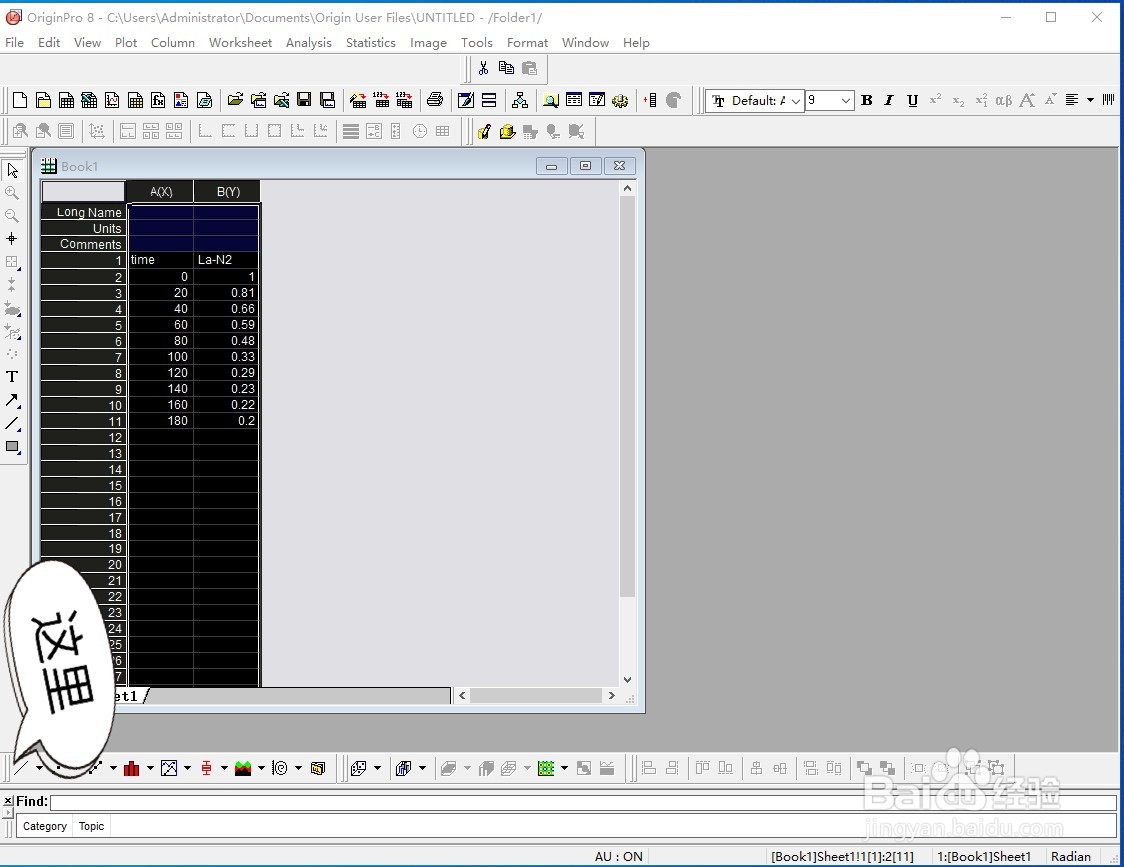Click the Open project folder icon

pyautogui.click(x=235, y=100)
